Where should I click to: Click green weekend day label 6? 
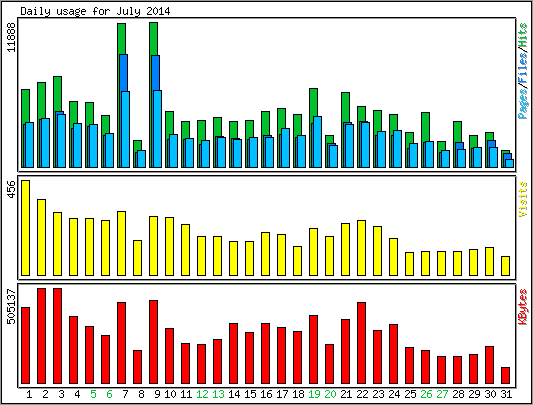[109, 394]
